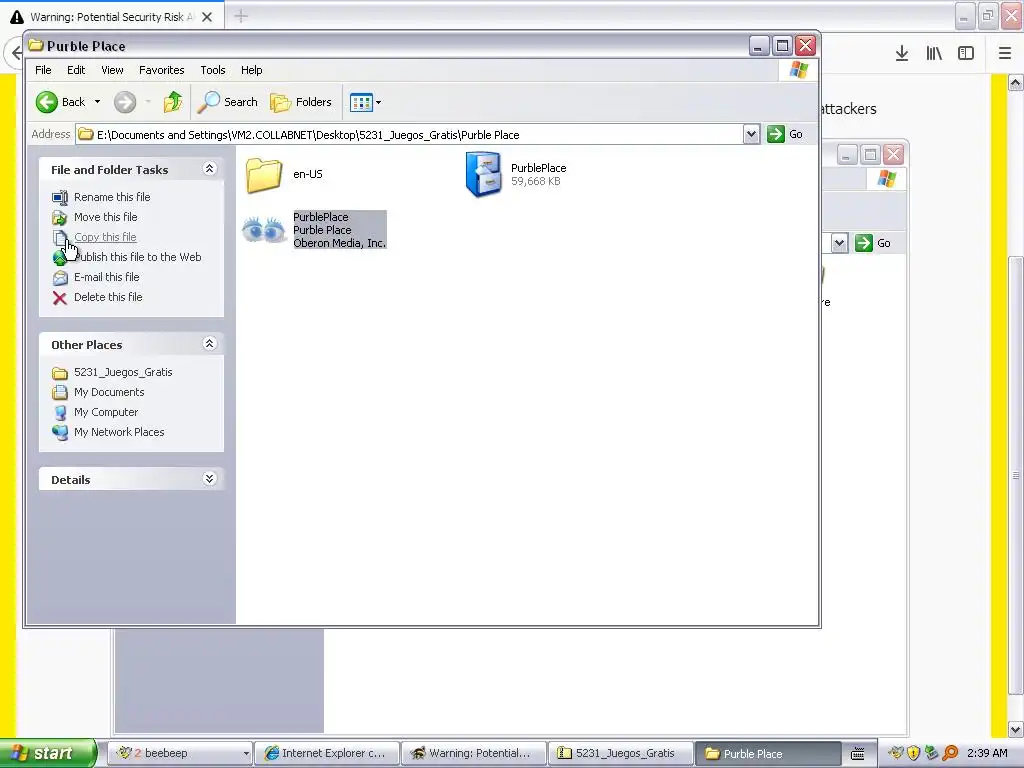Expand the address bar dropdown in Purble Place
The height and width of the screenshot is (768, 1024).
pyautogui.click(x=751, y=135)
